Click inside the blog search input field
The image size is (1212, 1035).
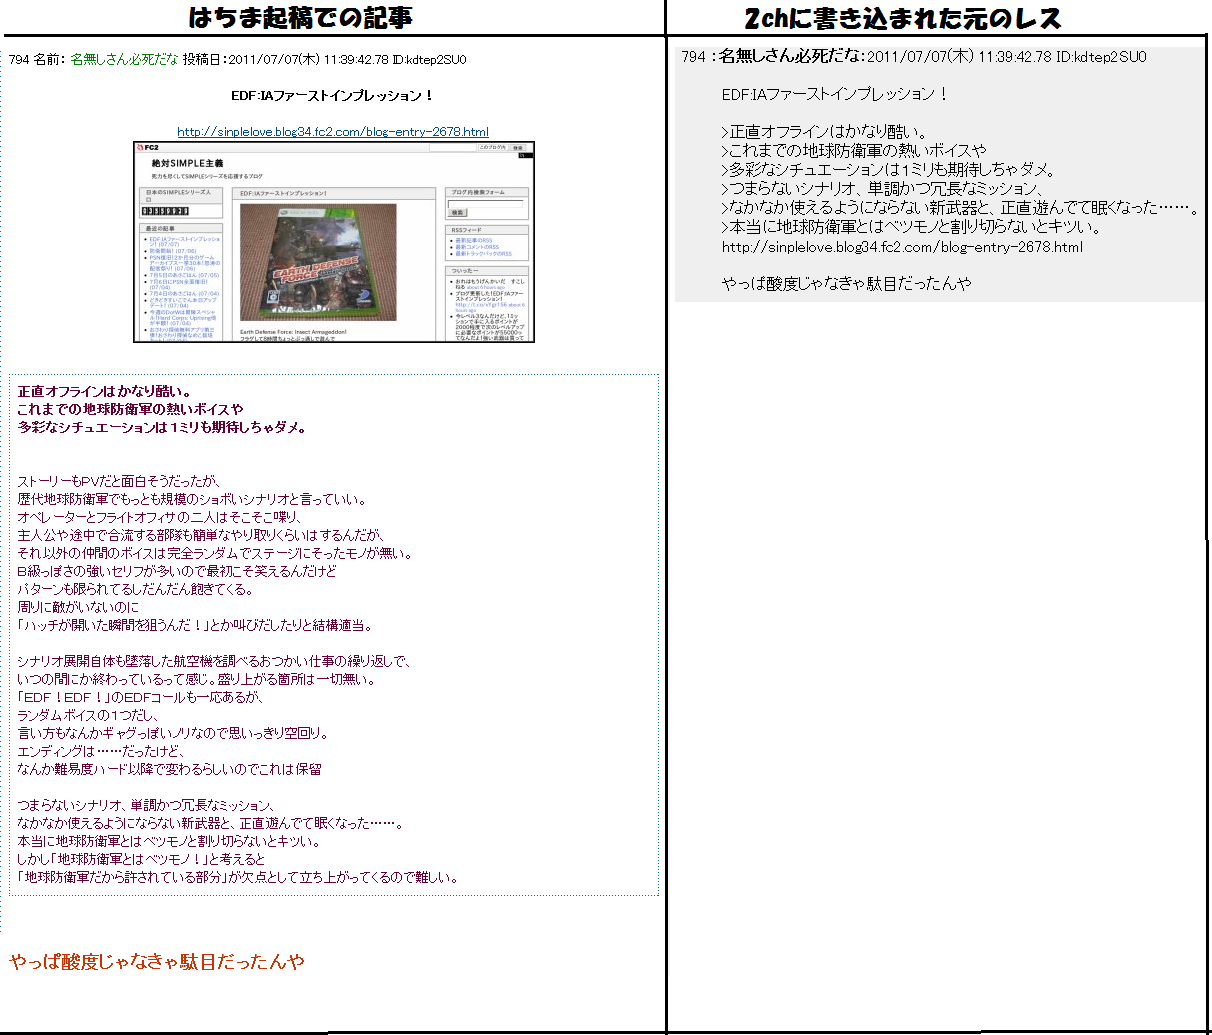pos(486,204)
